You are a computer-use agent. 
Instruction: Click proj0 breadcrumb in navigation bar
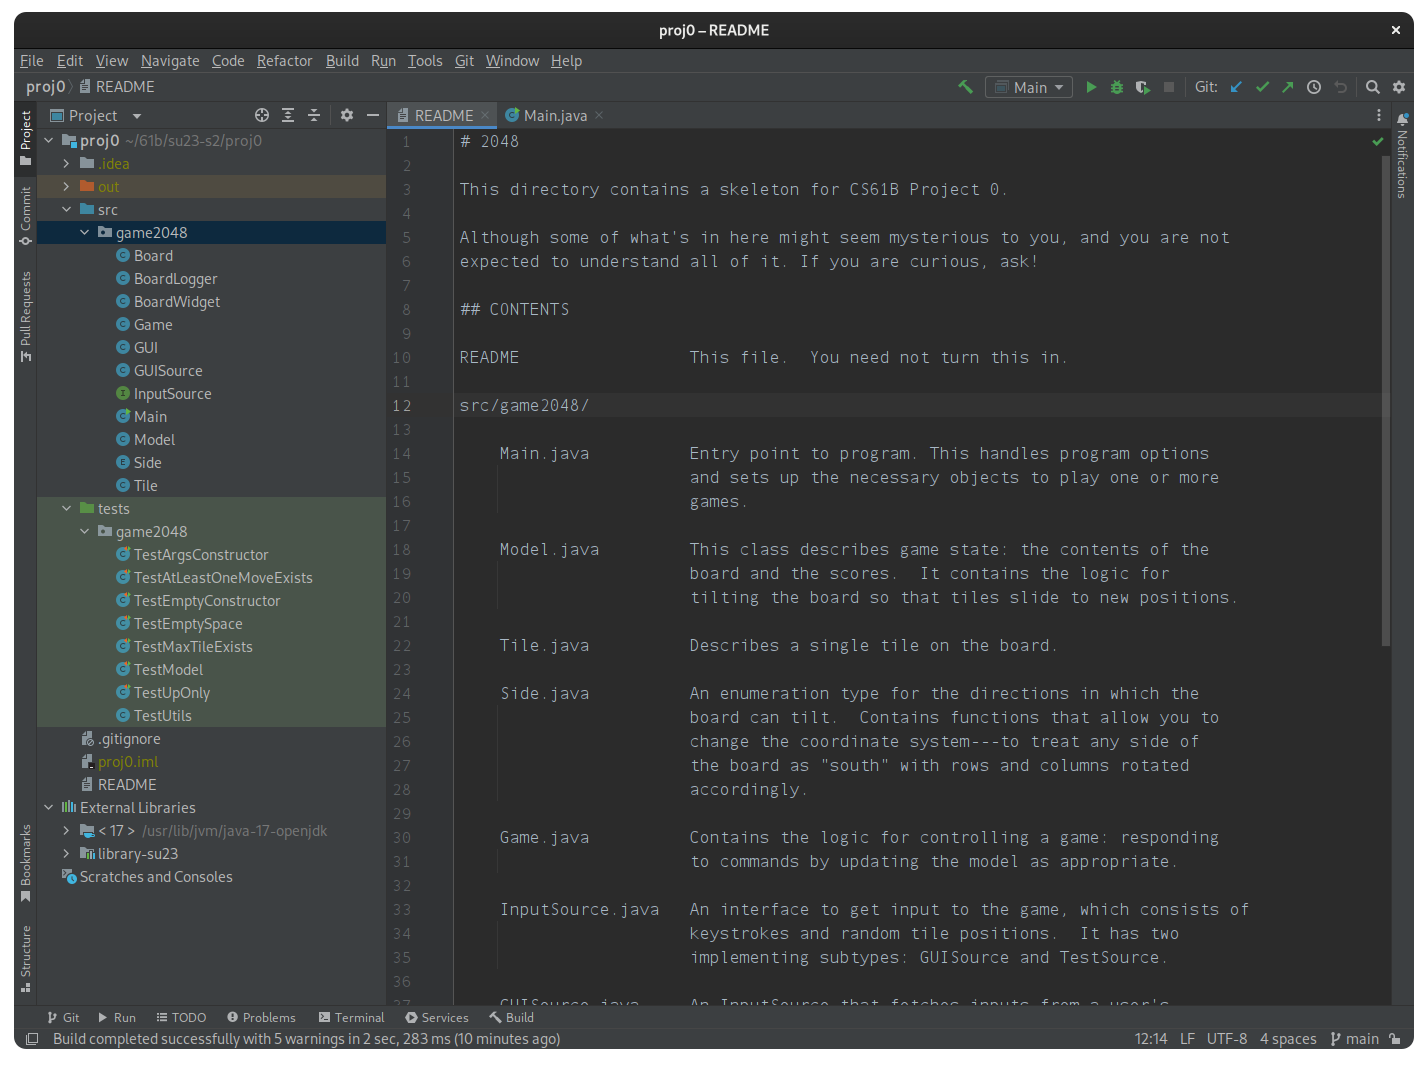click(x=45, y=87)
